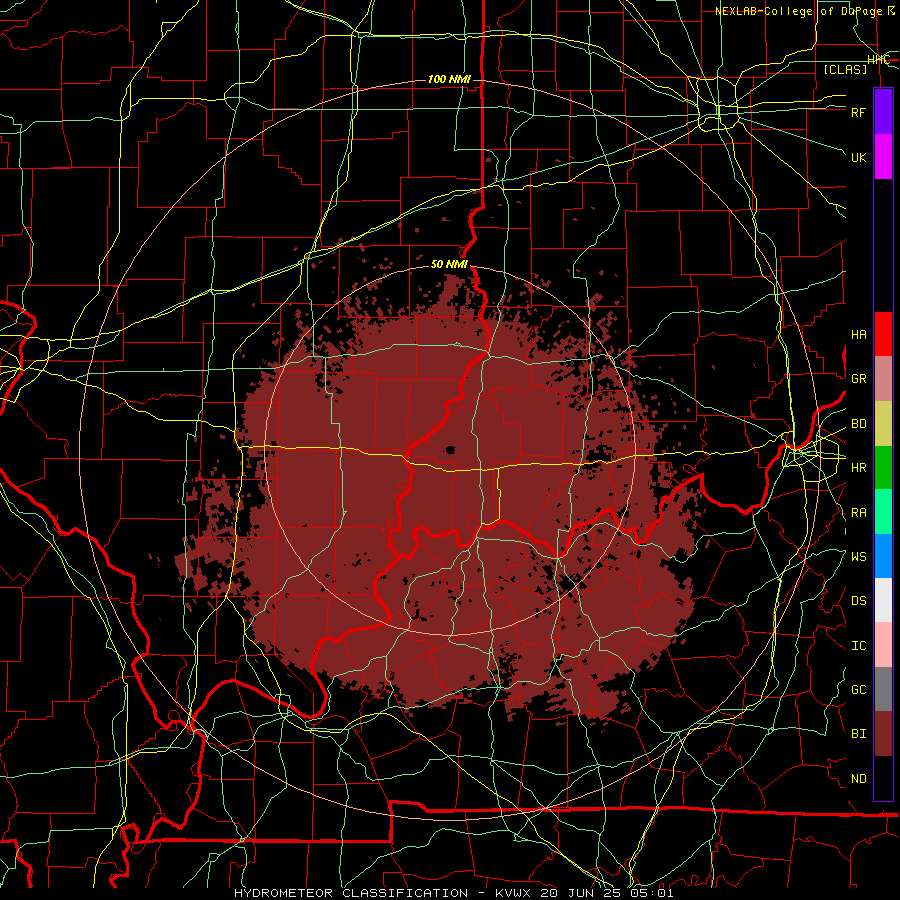This screenshot has height=900, width=900.
Task: Click the HR legend label
Action: 858,468
